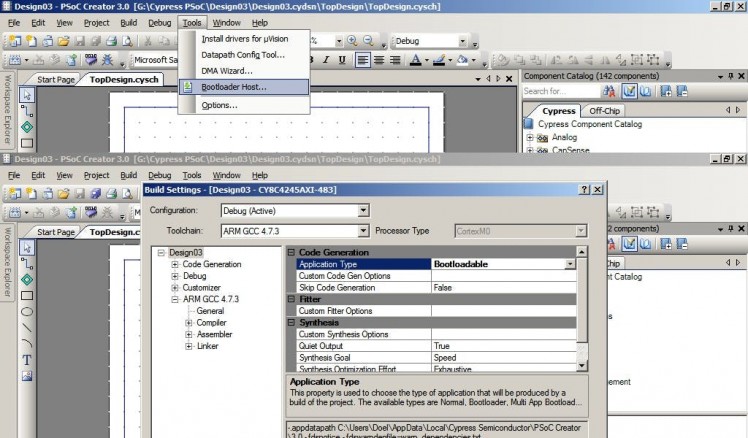The height and width of the screenshot is (438, 748).
Task: Select pointer tool in upper window palette
Action: 27,94
